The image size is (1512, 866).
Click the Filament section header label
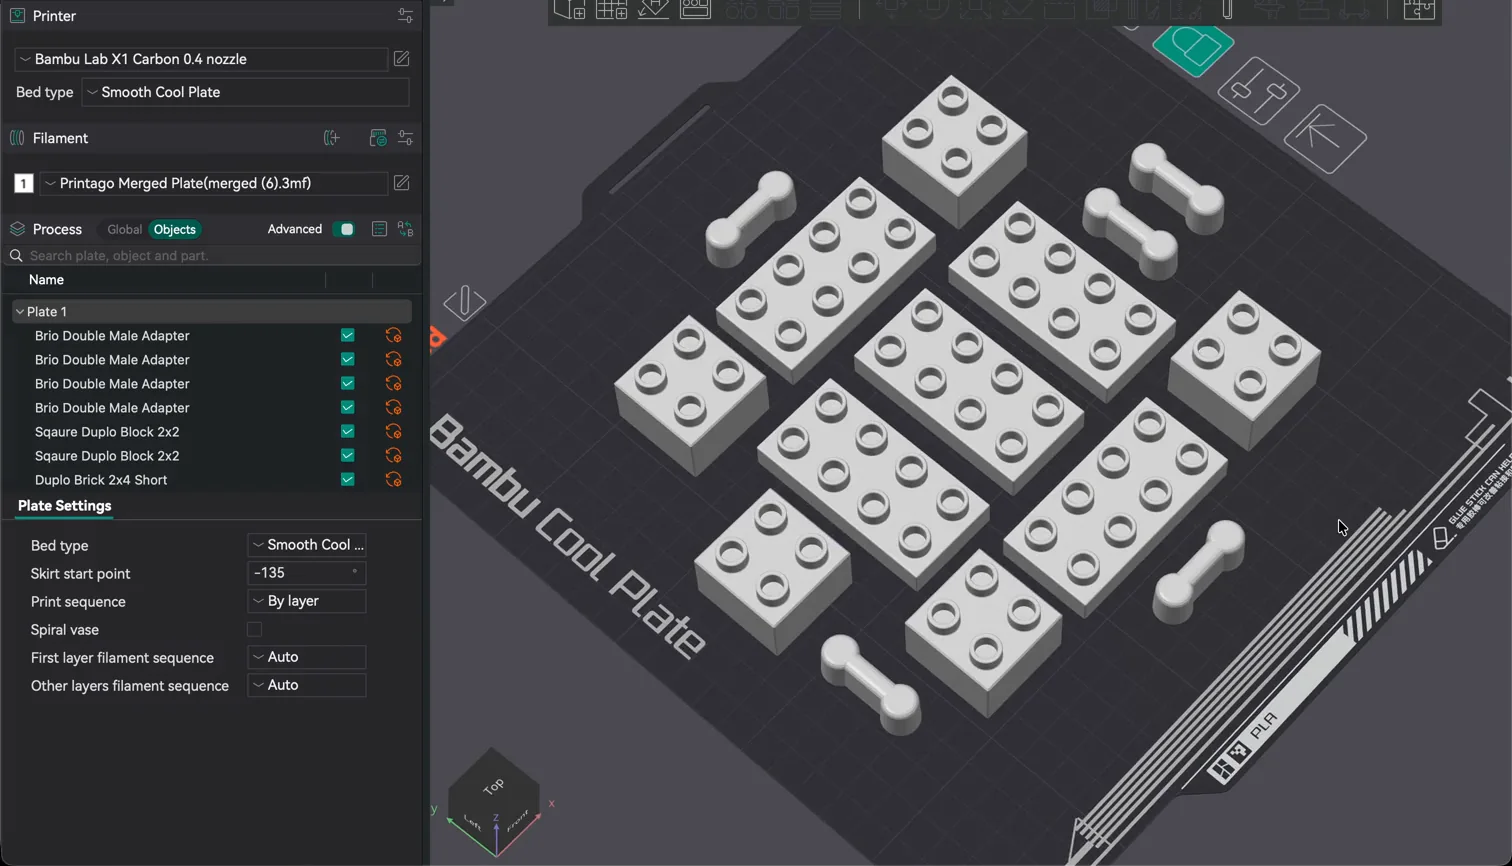[x=60, y=138]
